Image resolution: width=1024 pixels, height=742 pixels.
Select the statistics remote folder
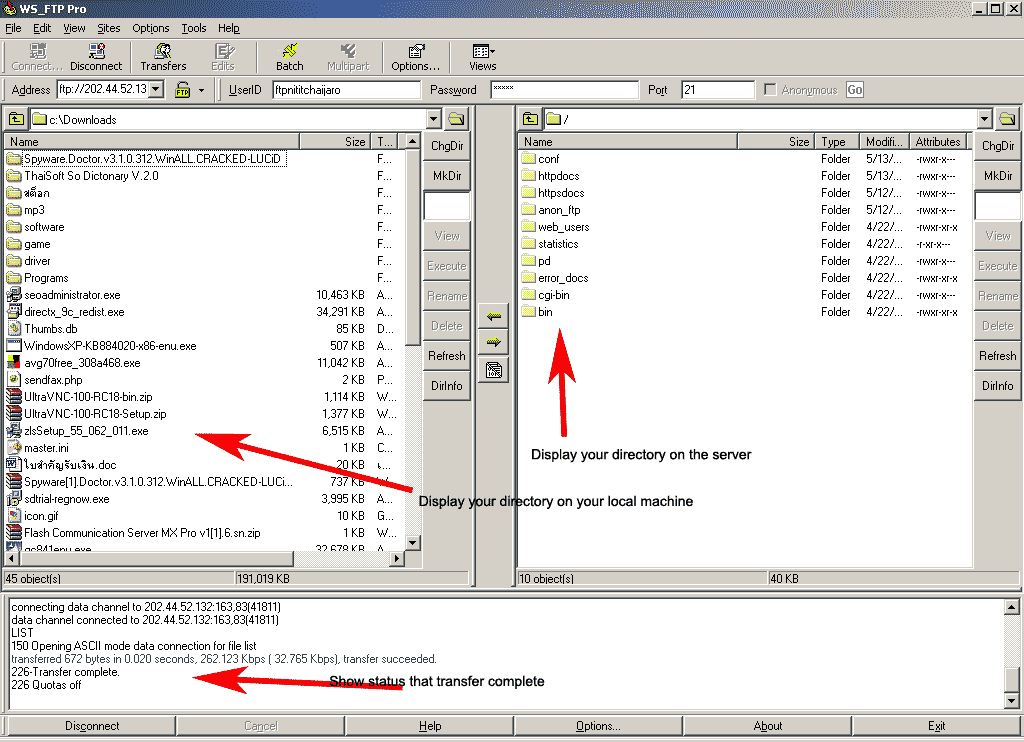click(x=558, y=244)
